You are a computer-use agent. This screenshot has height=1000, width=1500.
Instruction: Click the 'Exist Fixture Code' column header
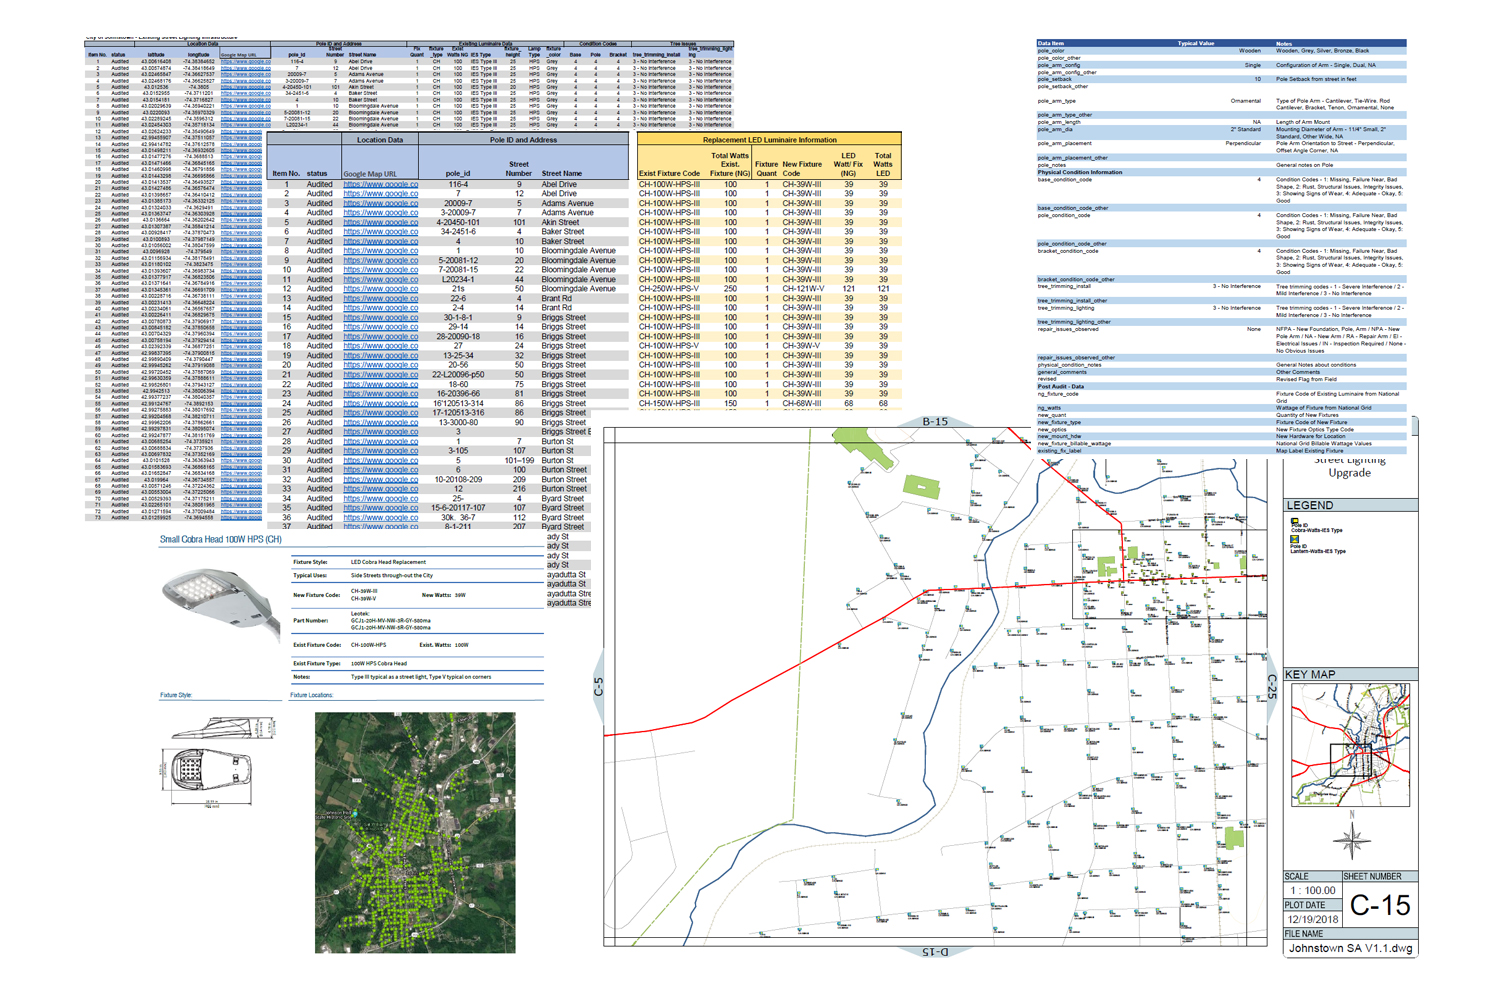[x=669, y=174]
